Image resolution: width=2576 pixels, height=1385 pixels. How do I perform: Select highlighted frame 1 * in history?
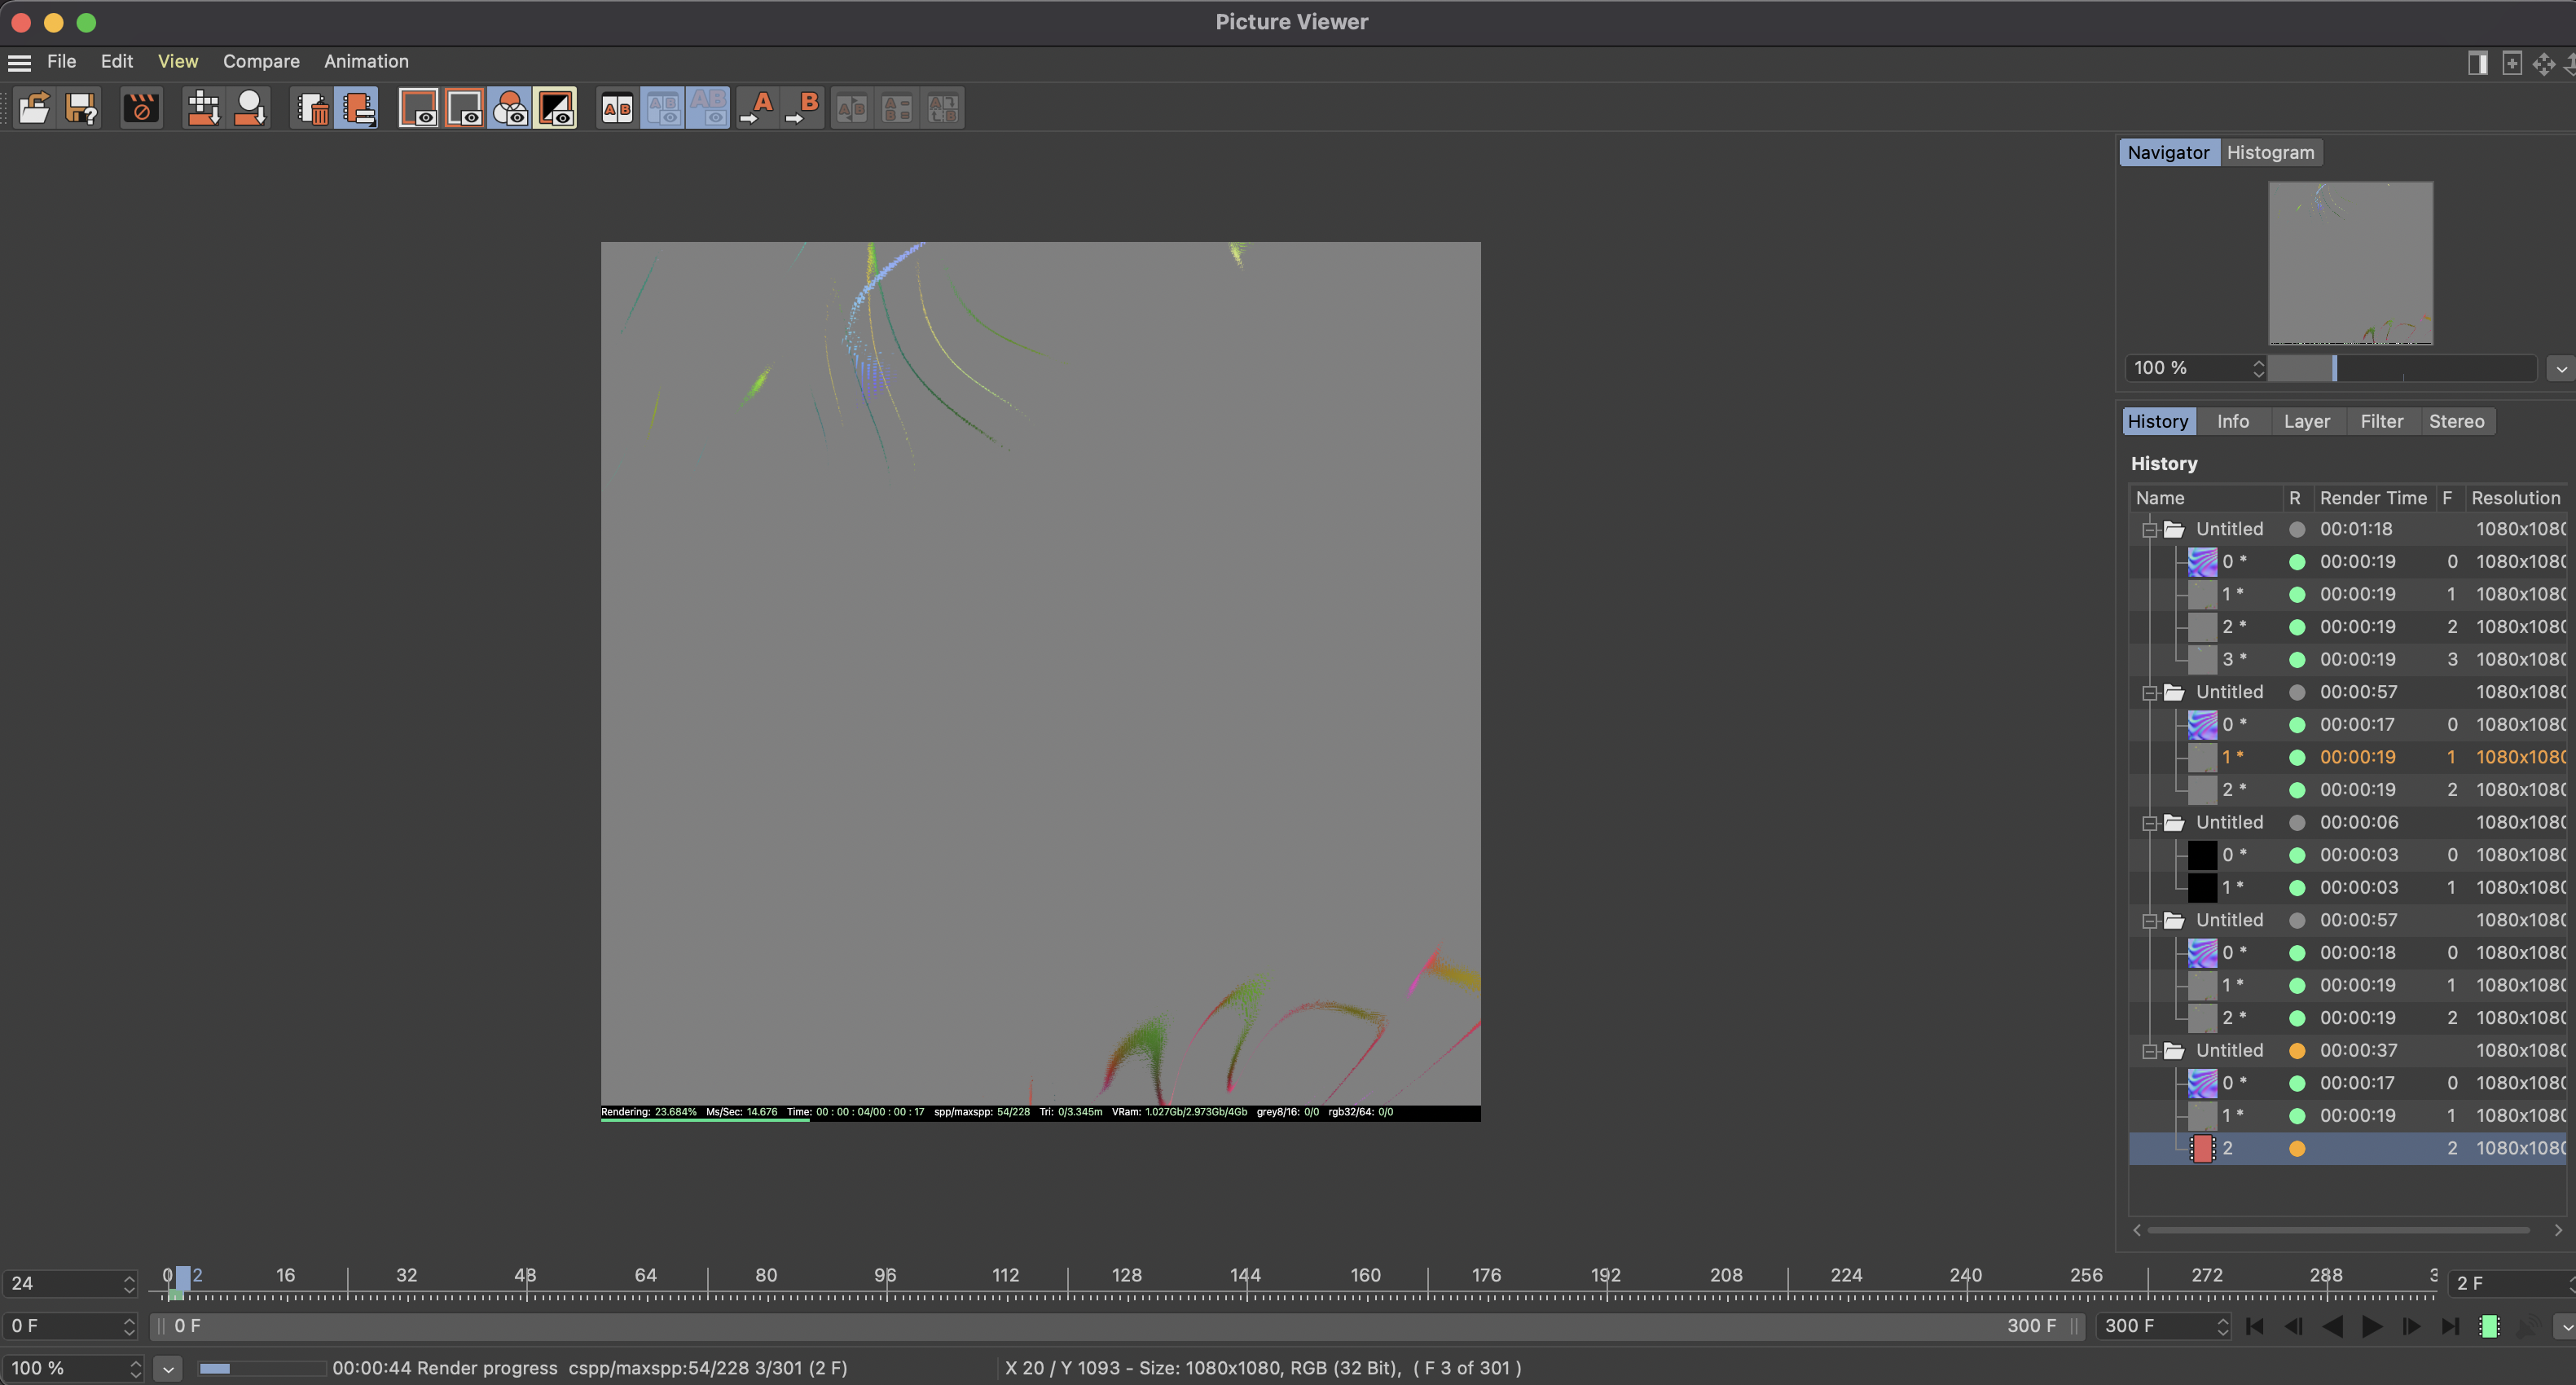(x=2347, y=757)
